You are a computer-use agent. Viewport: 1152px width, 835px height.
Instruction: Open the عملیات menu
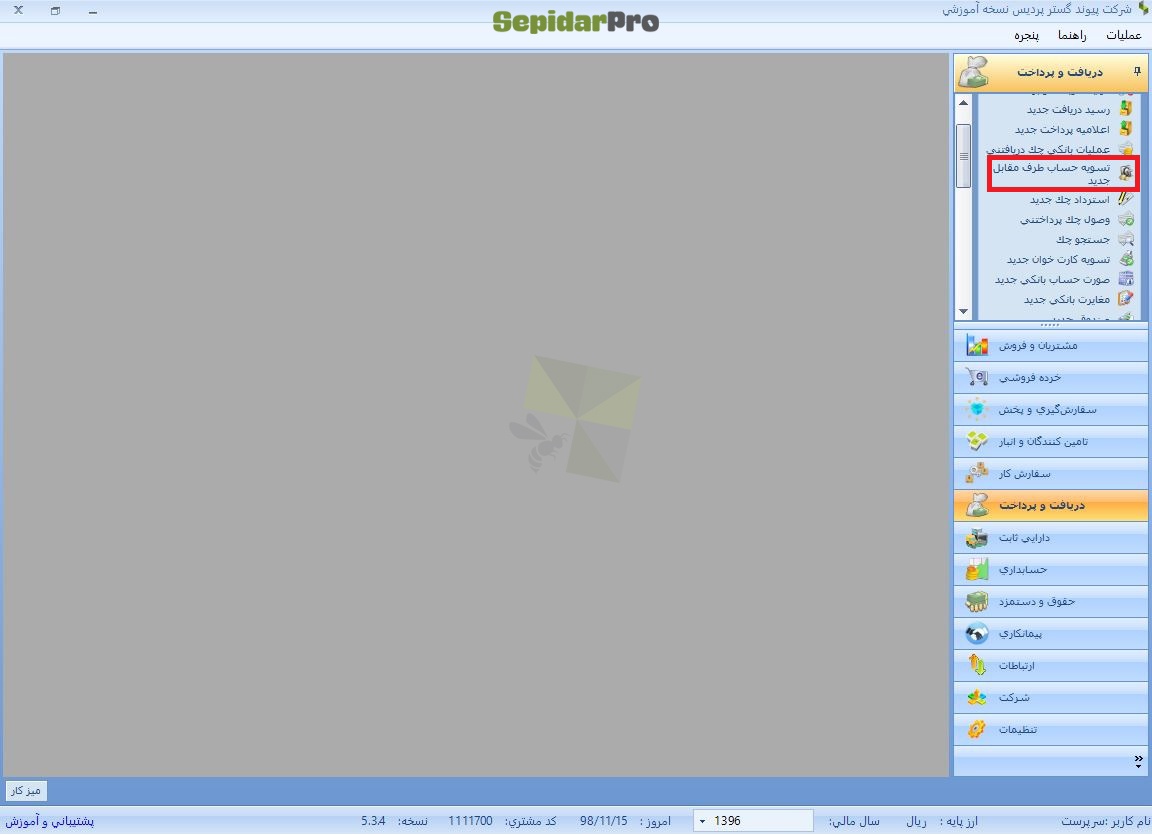coord(1123,35)
